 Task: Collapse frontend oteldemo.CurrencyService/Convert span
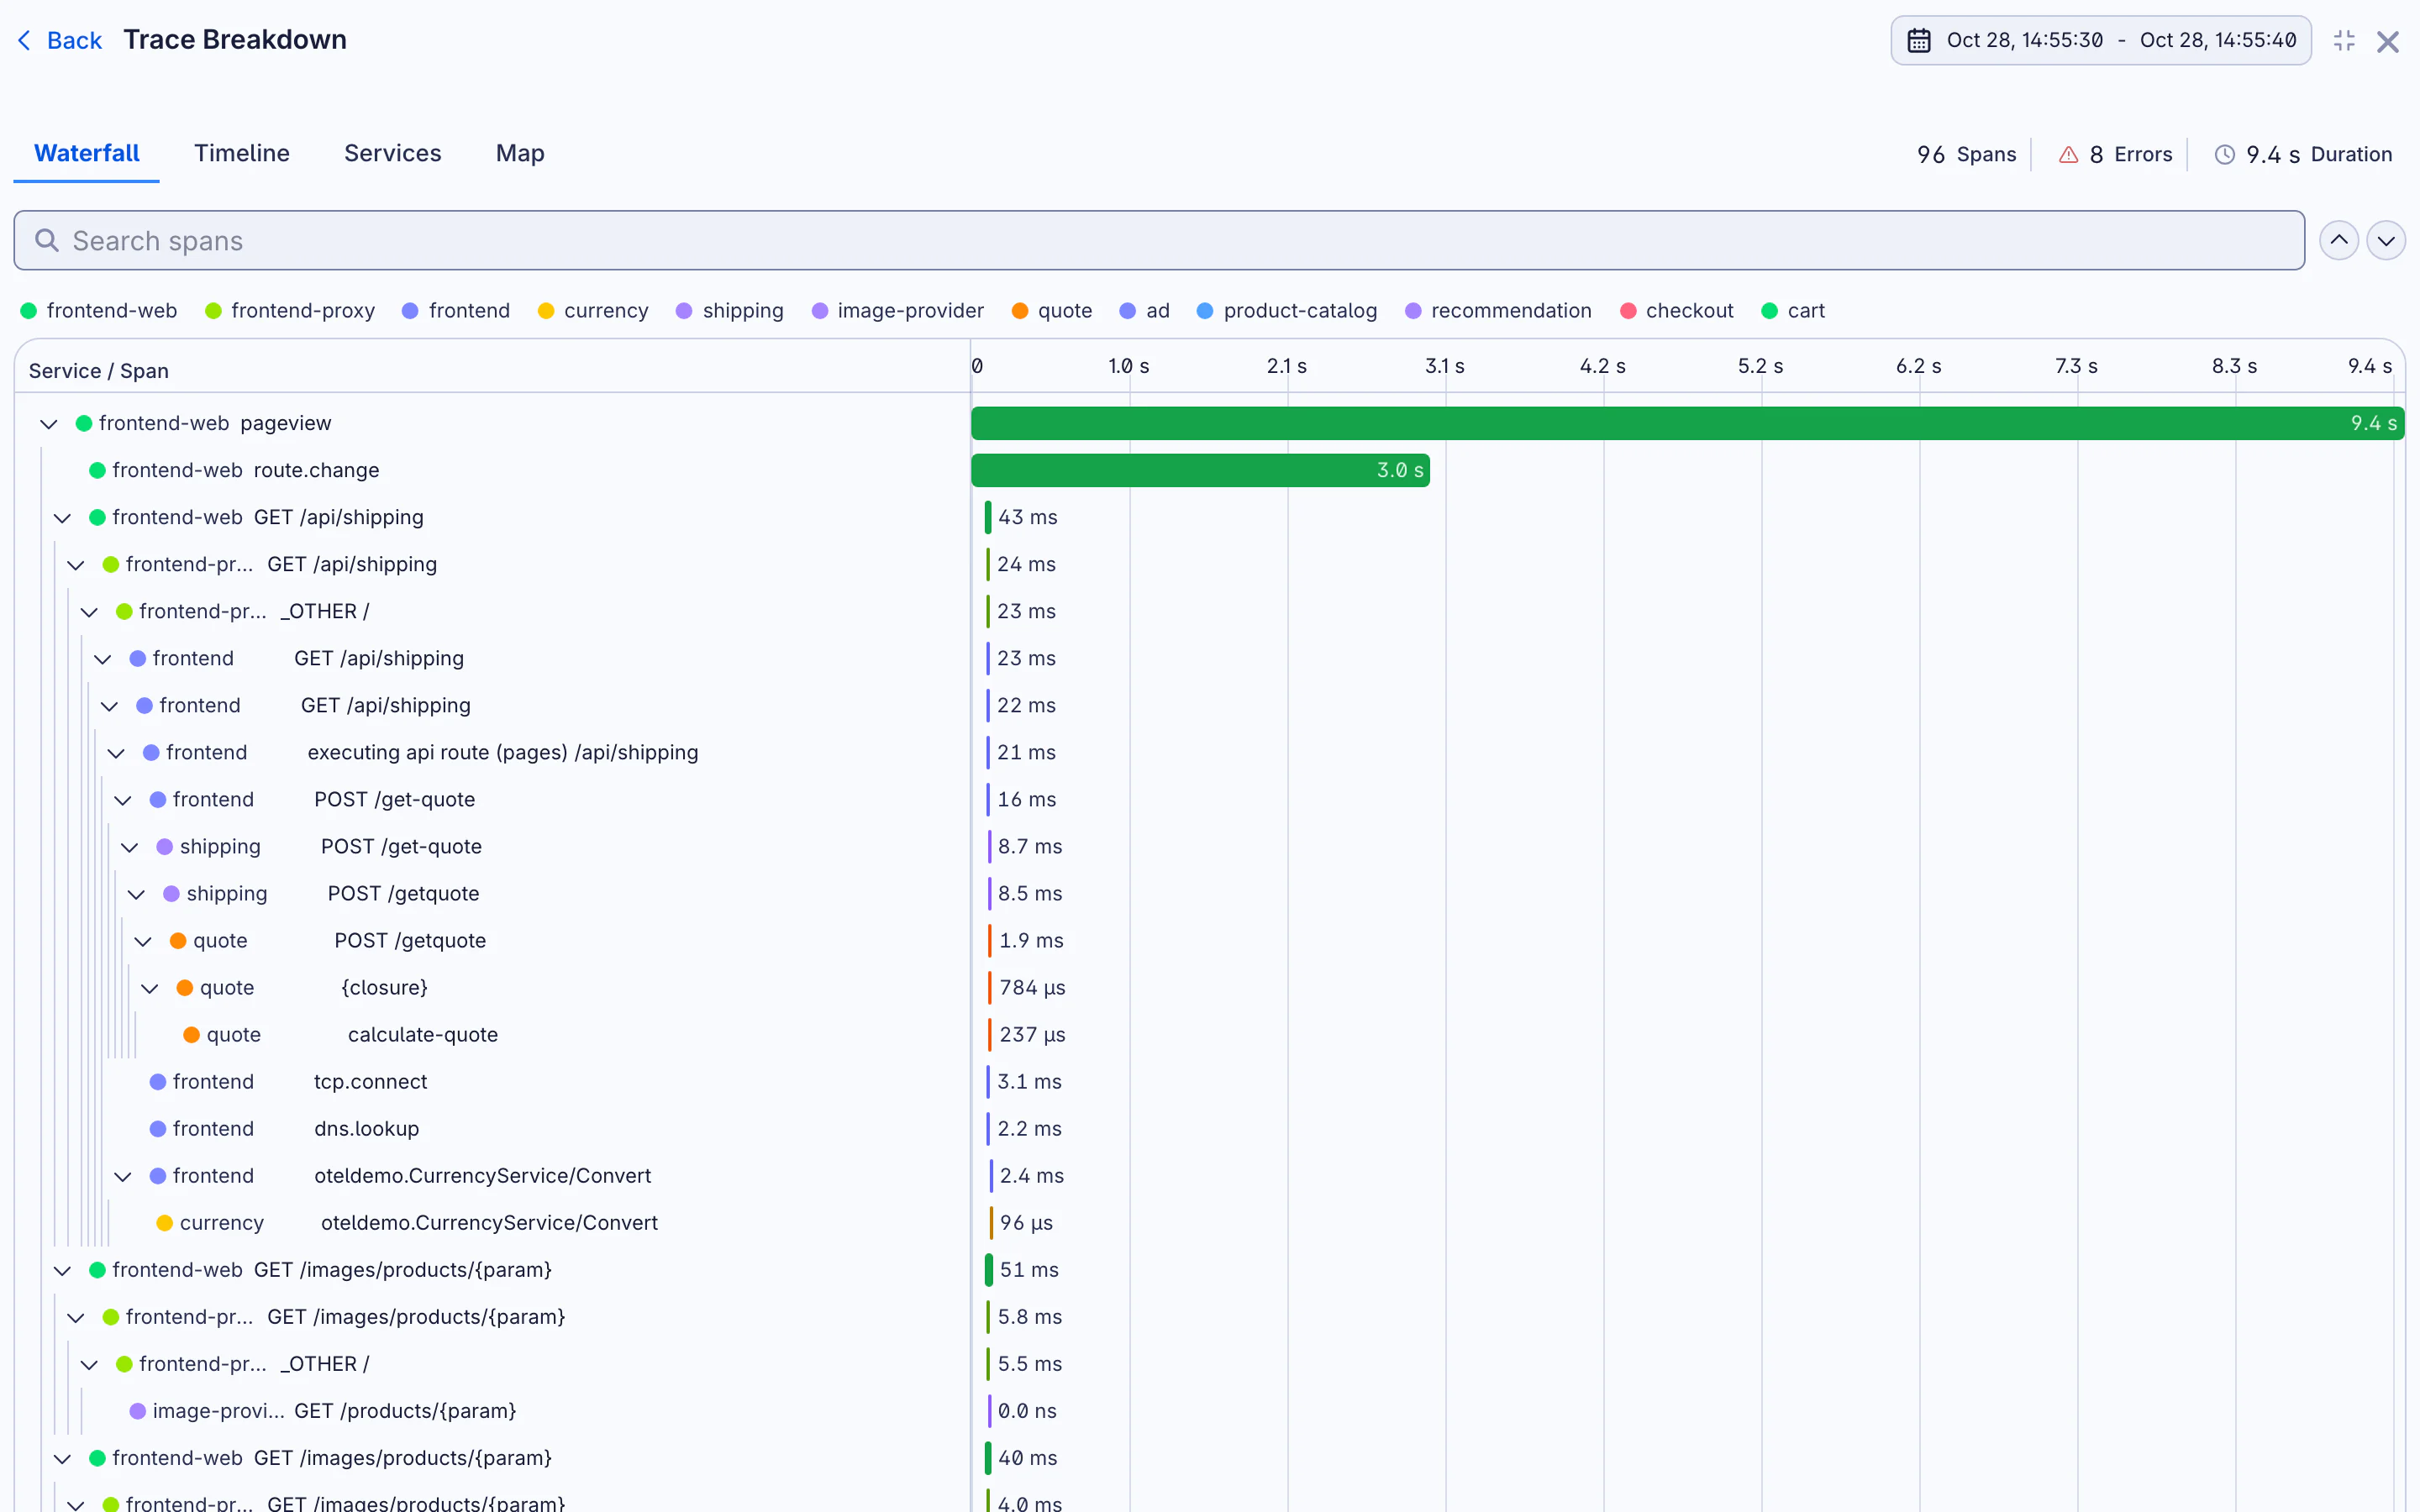click(x=123, y=1175)
